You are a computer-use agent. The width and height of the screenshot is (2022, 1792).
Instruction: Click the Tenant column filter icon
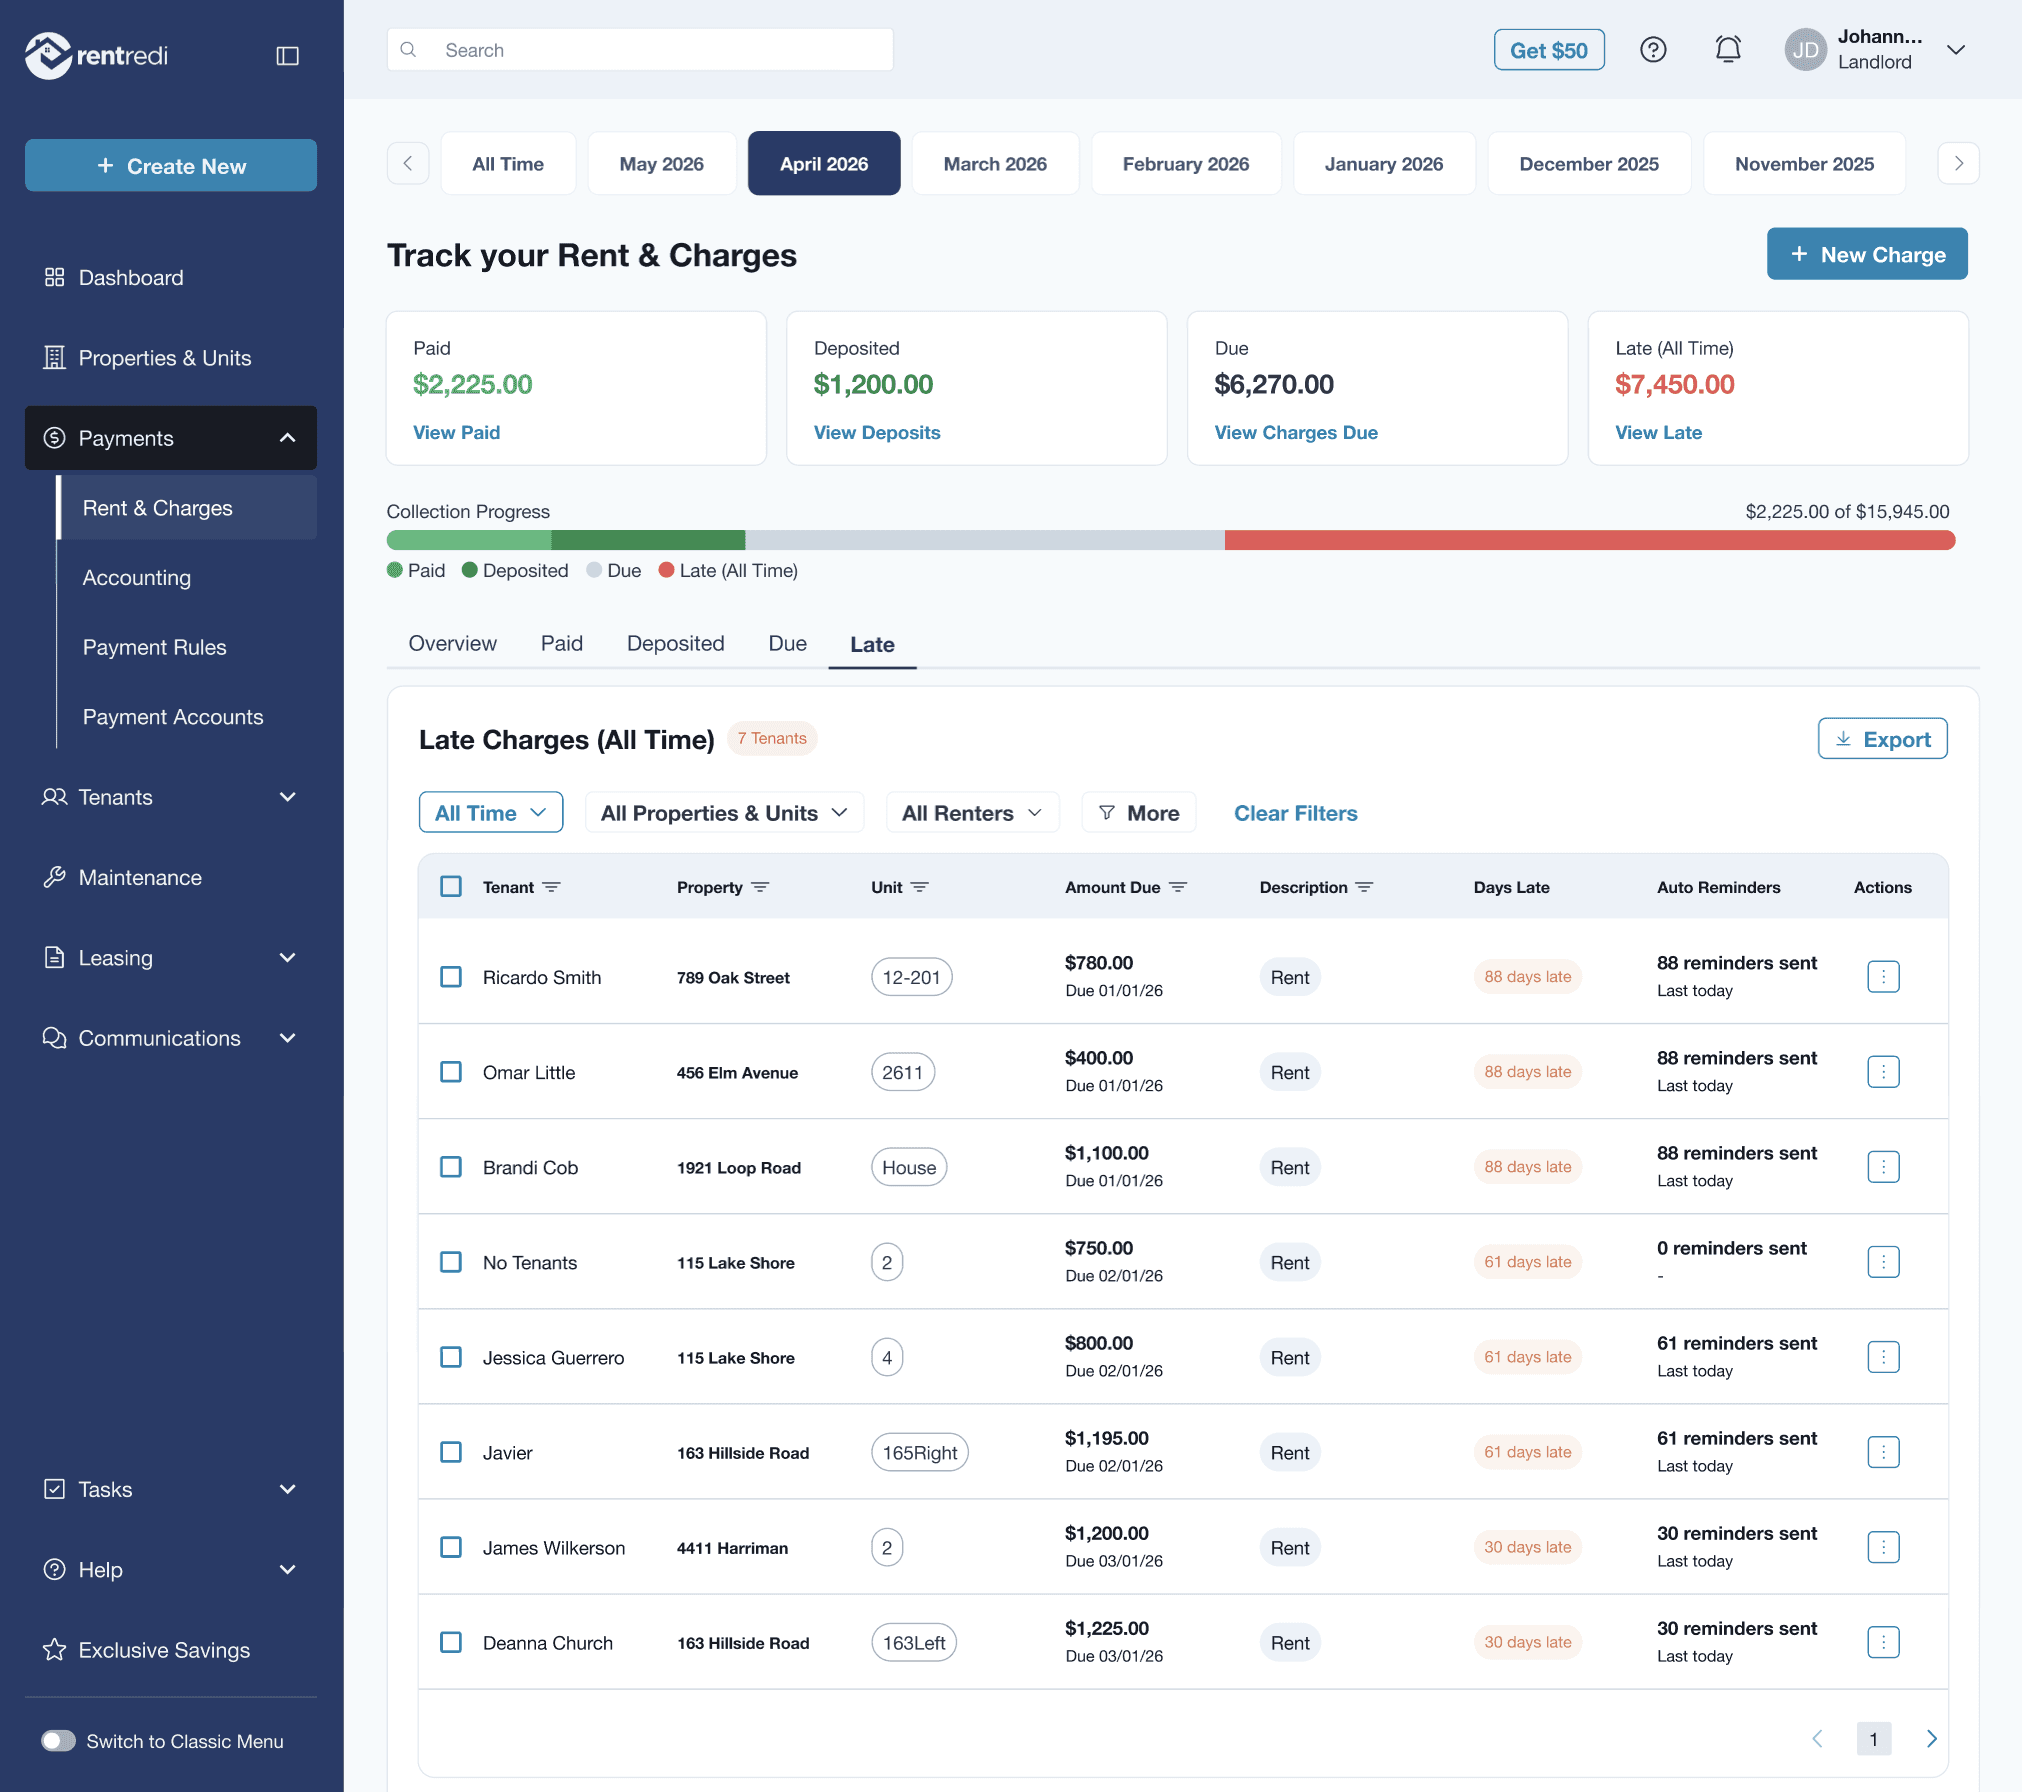click(x=551, y=887)
